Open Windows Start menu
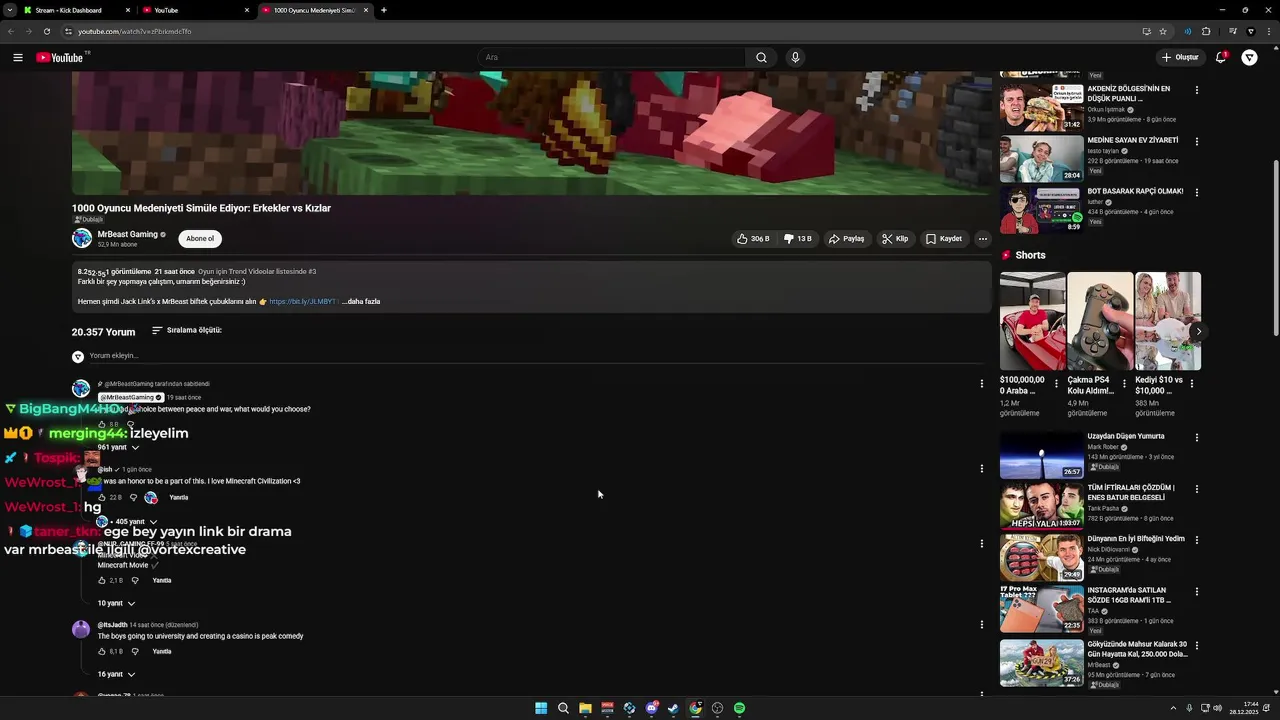This screenshot has height=720, width=1280. (x=541, y=708)
